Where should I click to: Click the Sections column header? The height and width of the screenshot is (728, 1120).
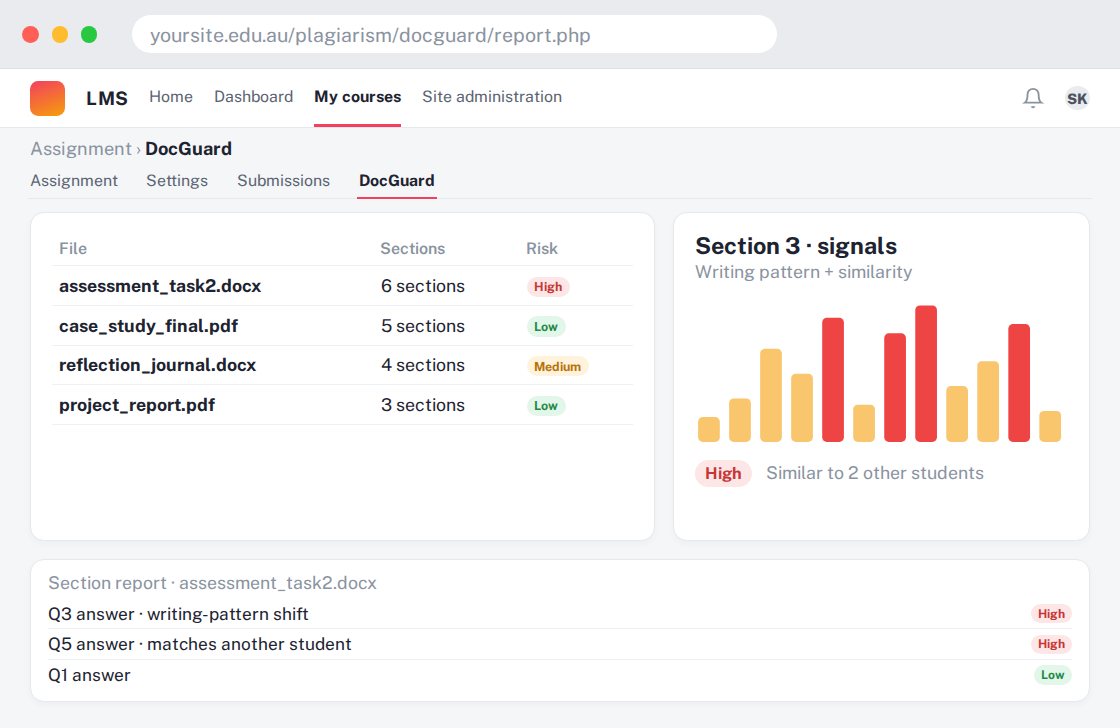pos(412,249)
